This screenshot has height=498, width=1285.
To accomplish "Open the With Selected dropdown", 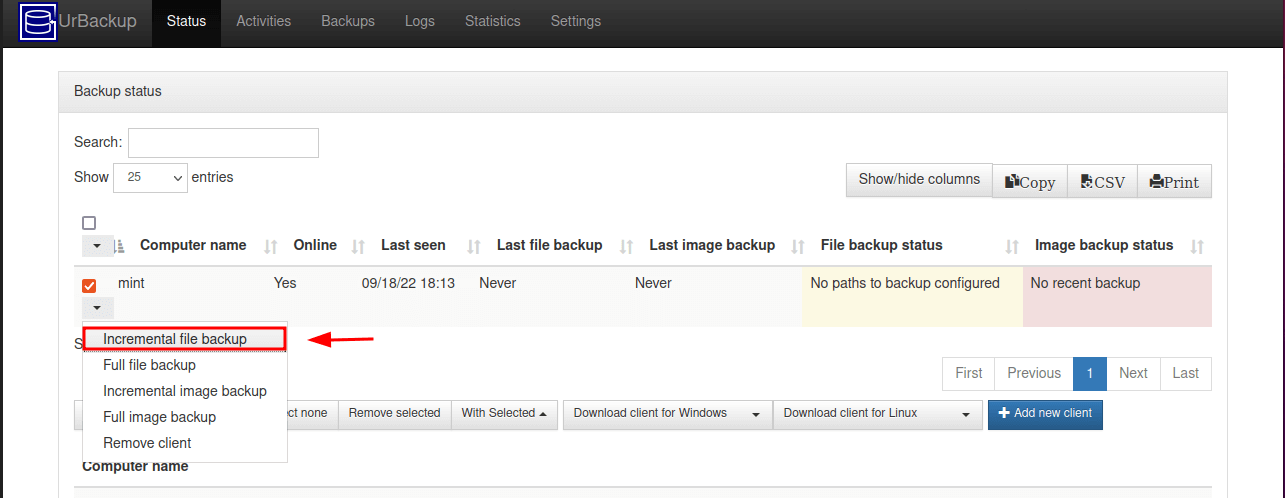I will (x=504, y=413).
